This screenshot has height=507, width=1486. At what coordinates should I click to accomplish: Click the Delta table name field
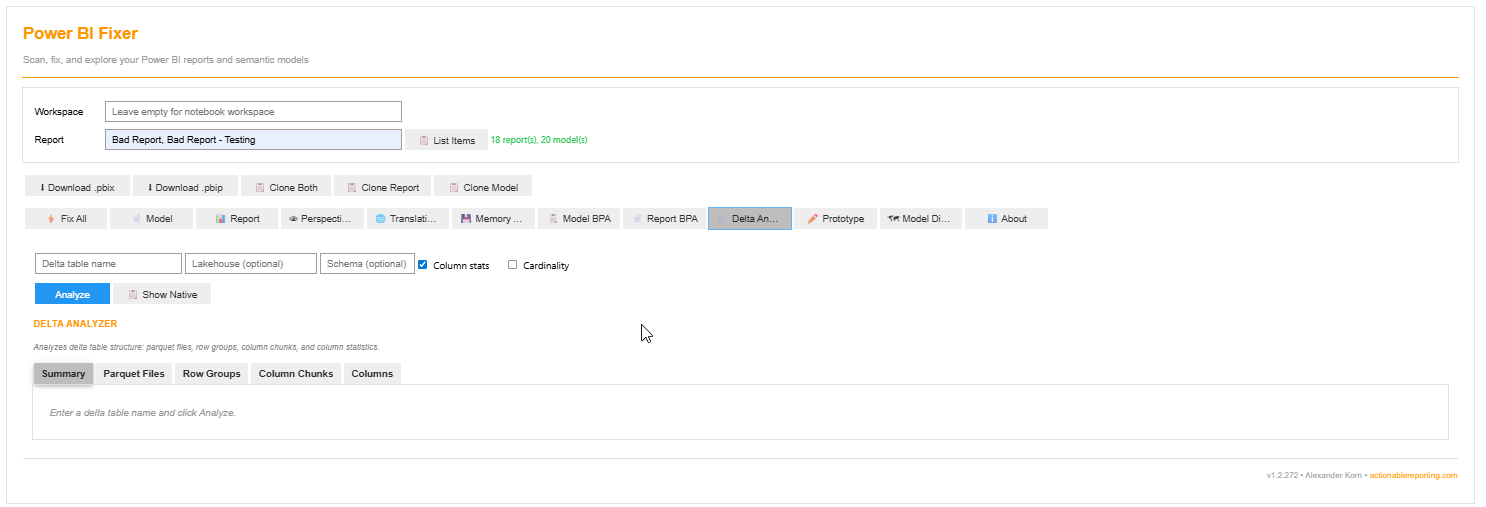pyautogui.click(x=108, y=263)
